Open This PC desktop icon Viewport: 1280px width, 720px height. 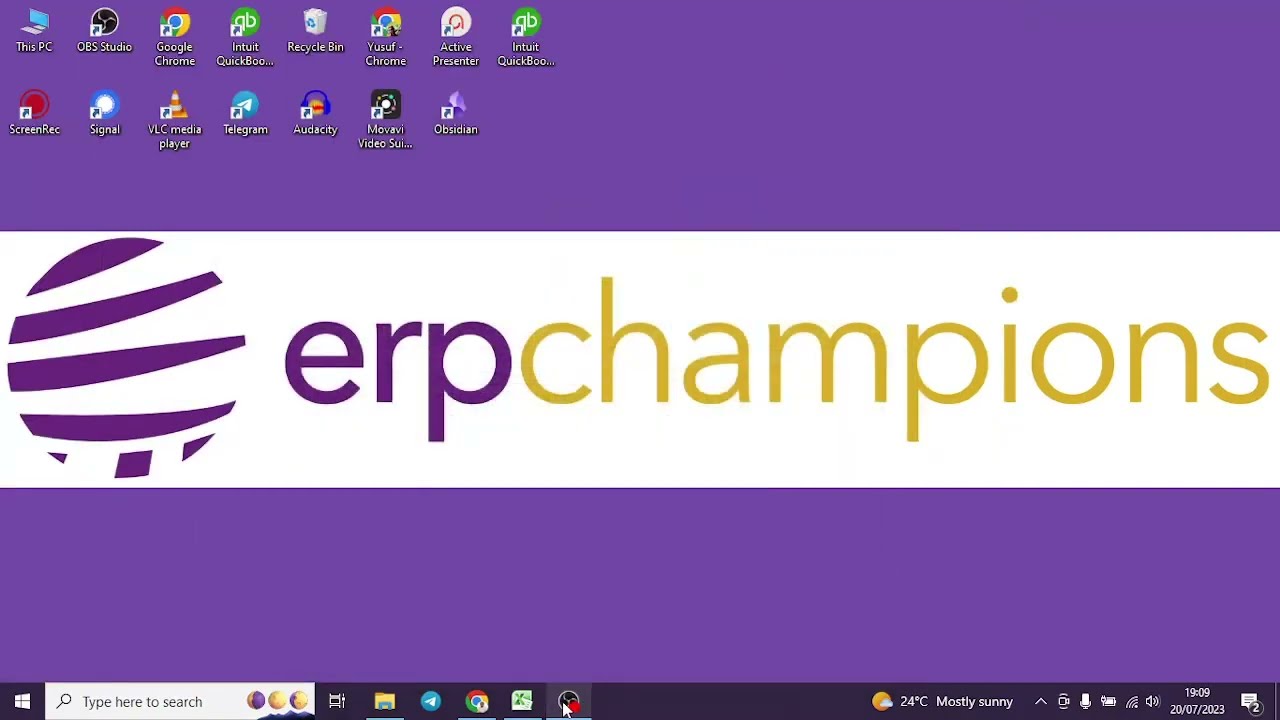(34, 31)
